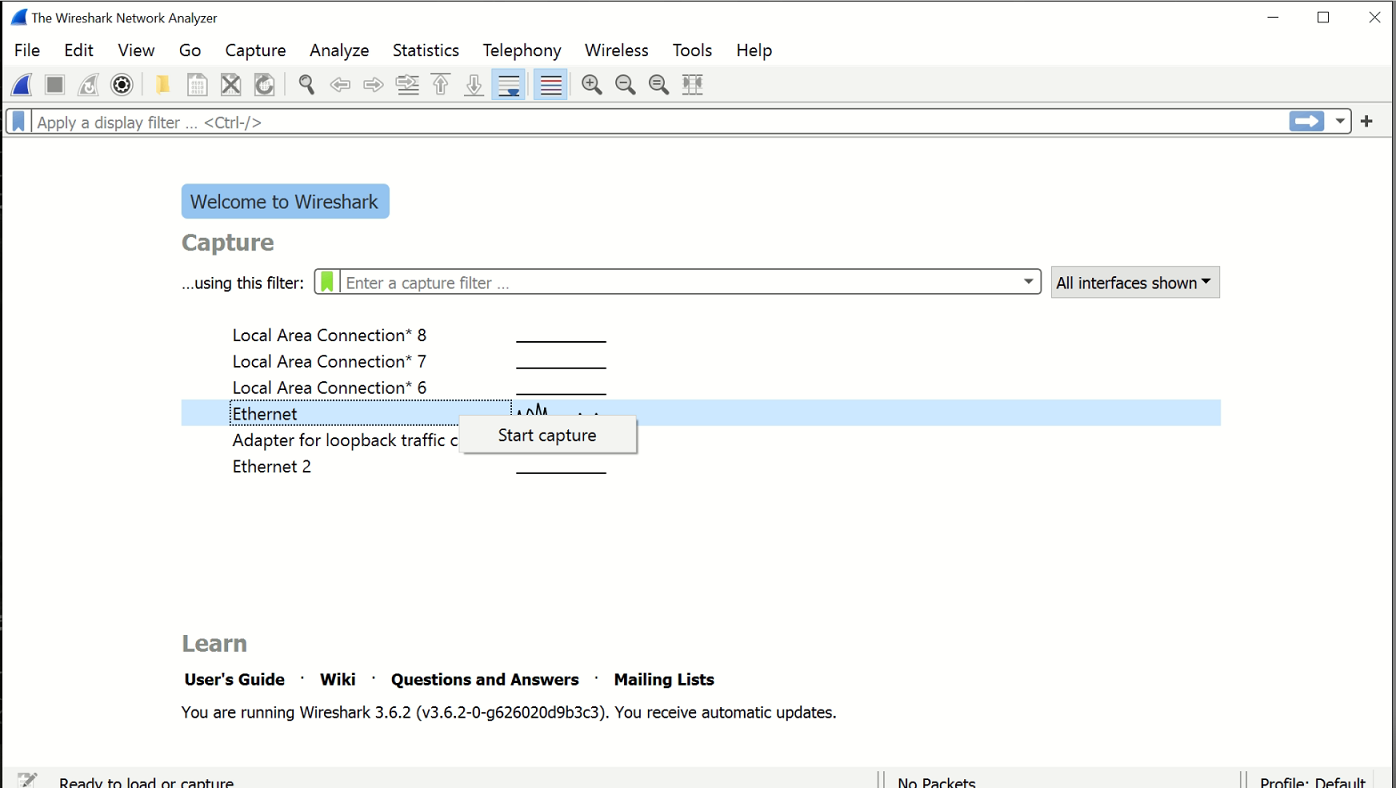The width and height of the screenshot is (1396, 788).
Task: Click the Welcome to Wireshark banner
Action: (285, 201)
